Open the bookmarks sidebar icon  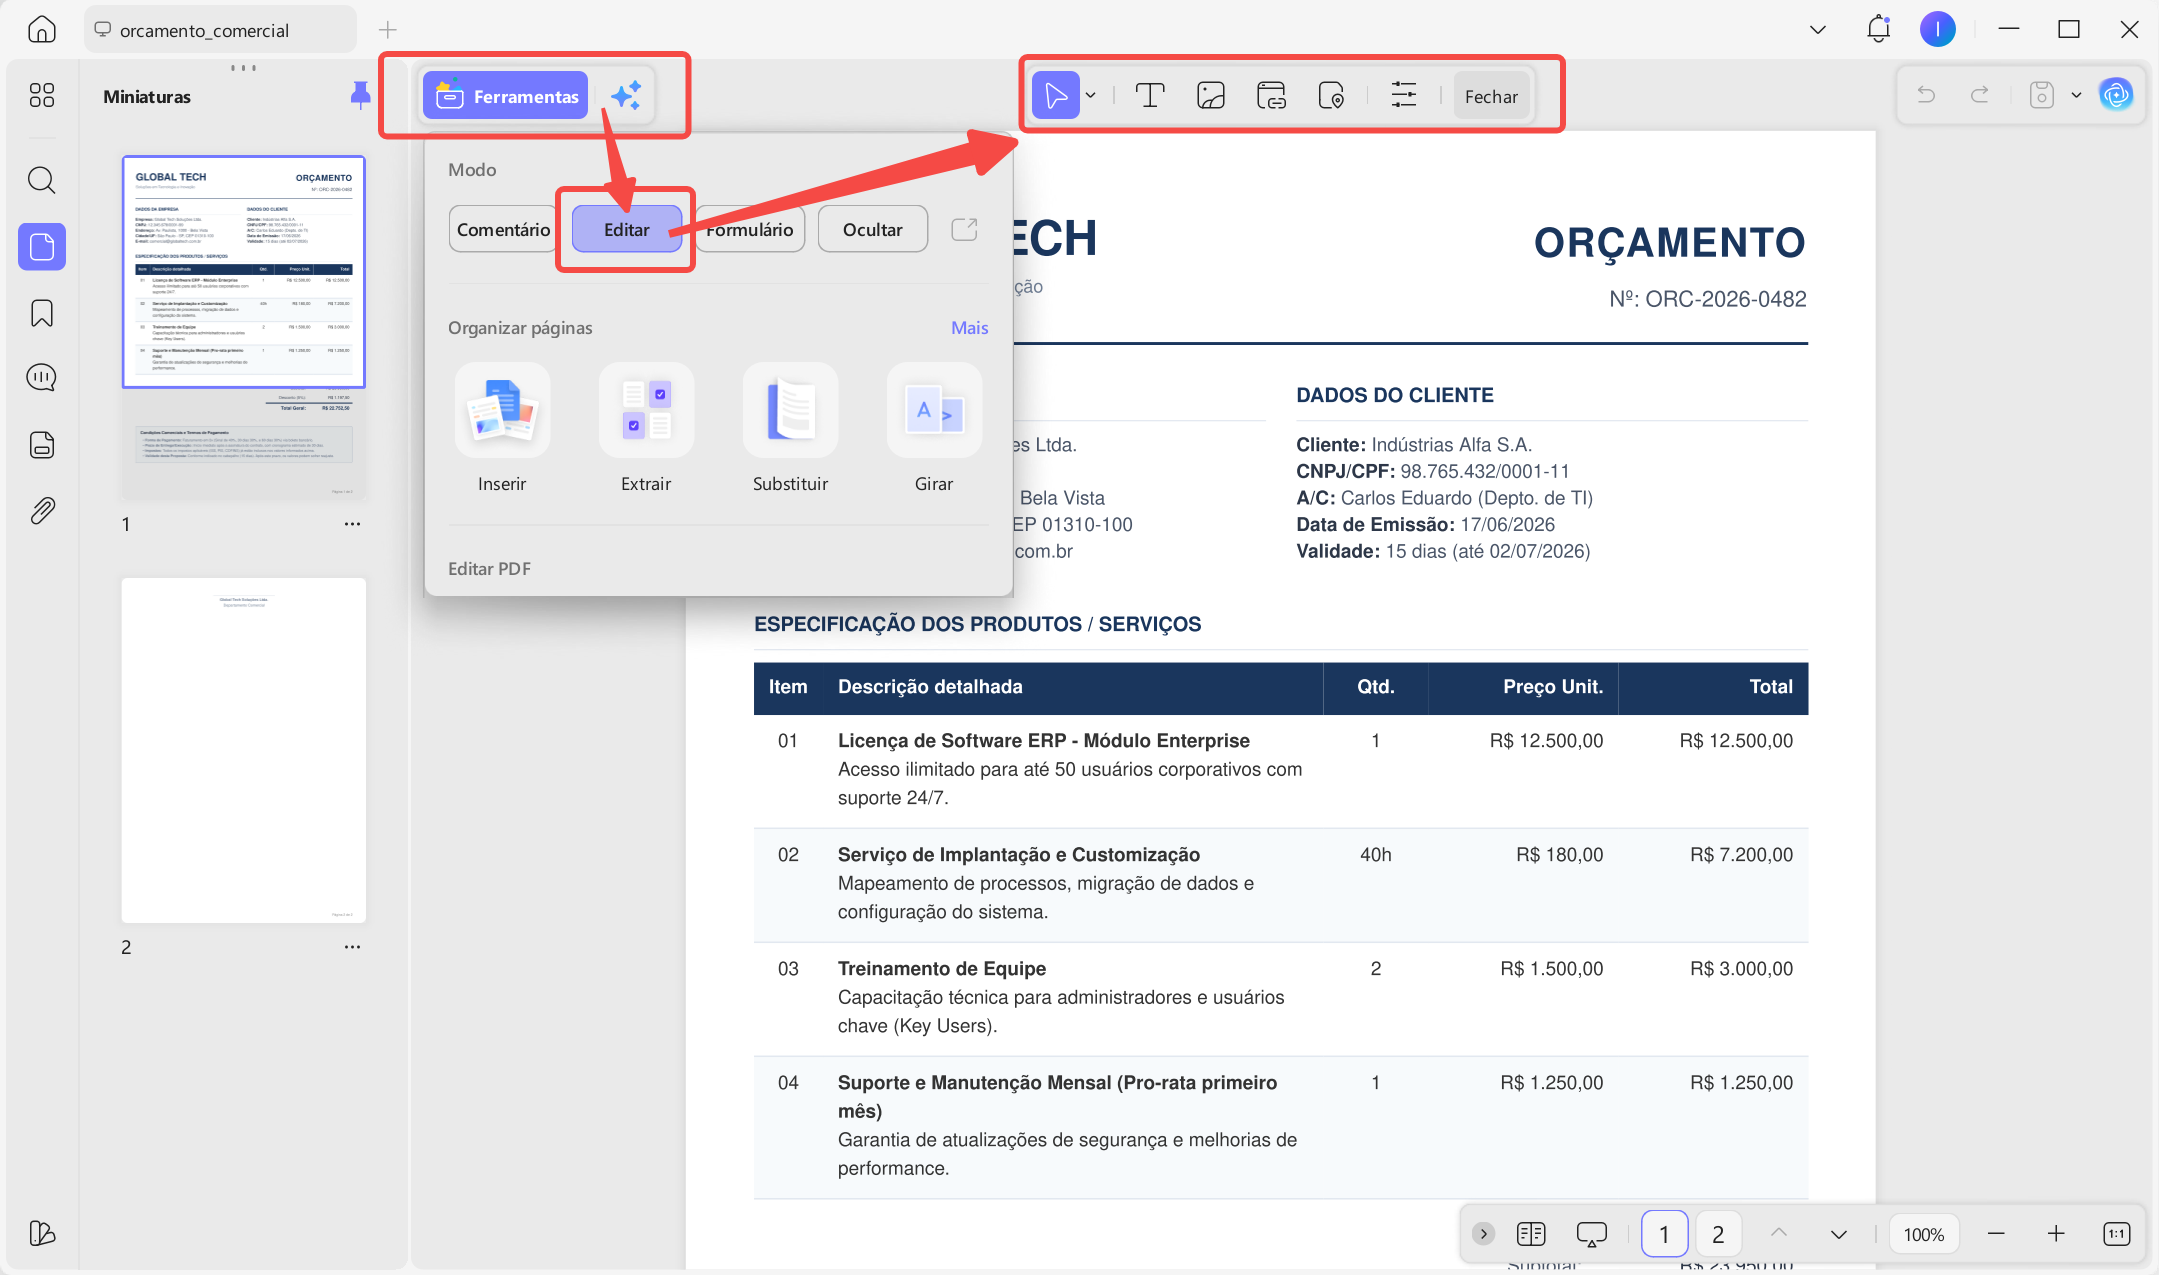[x=41, y=313]
